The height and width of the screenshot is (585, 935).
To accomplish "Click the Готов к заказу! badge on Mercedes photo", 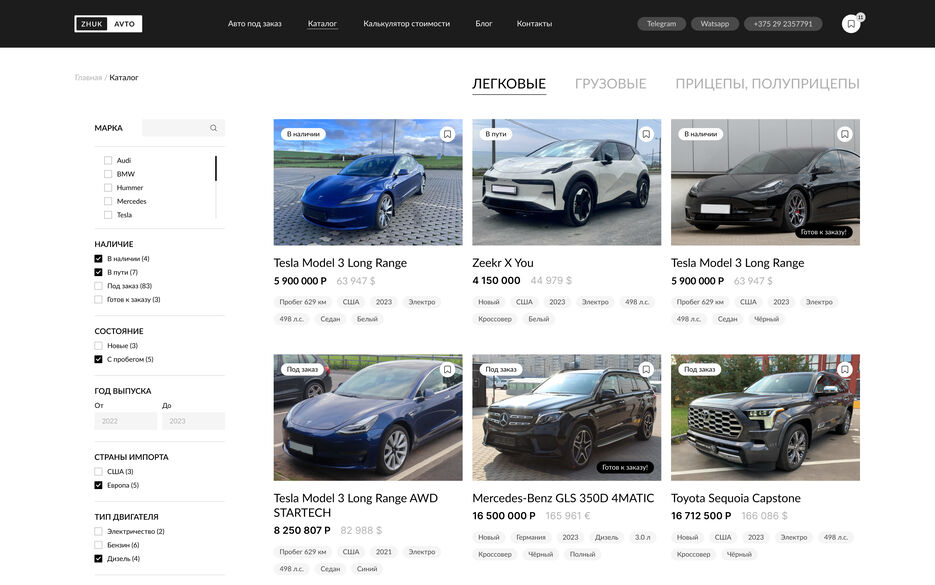I will (x=624, y=468).
